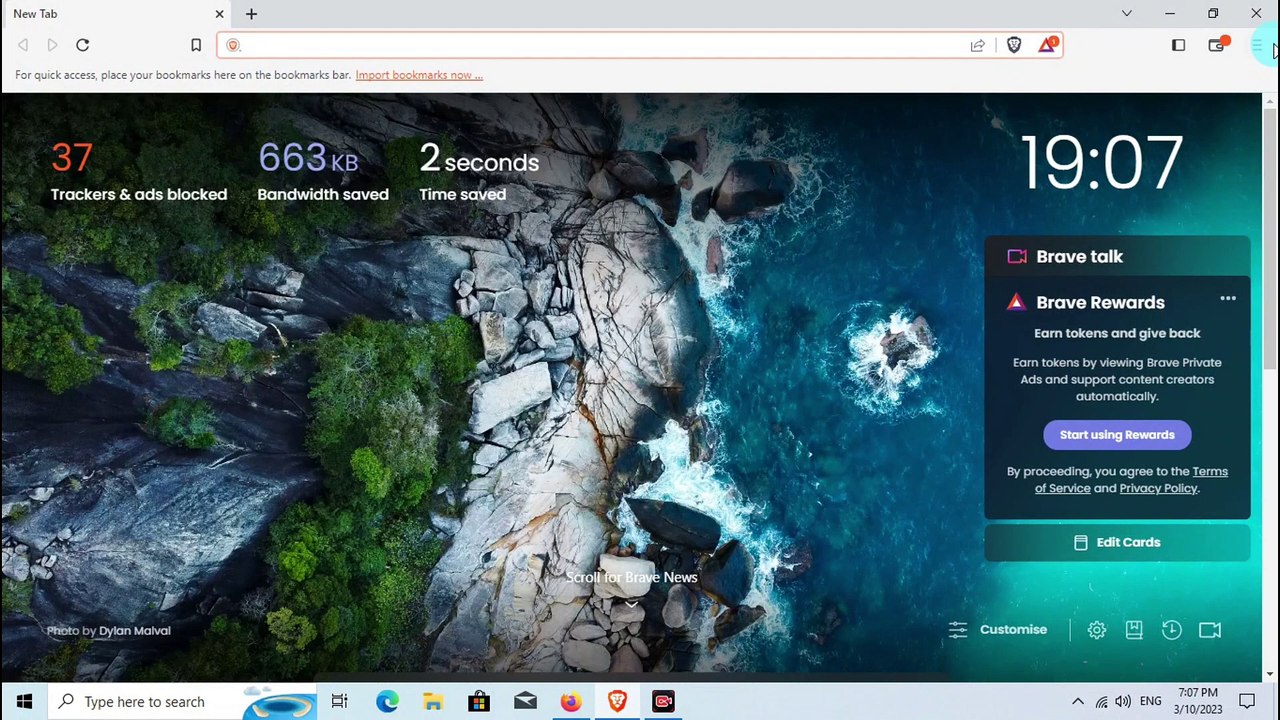Toggle the sidebar panel icon

click(x=1178, y=45)
